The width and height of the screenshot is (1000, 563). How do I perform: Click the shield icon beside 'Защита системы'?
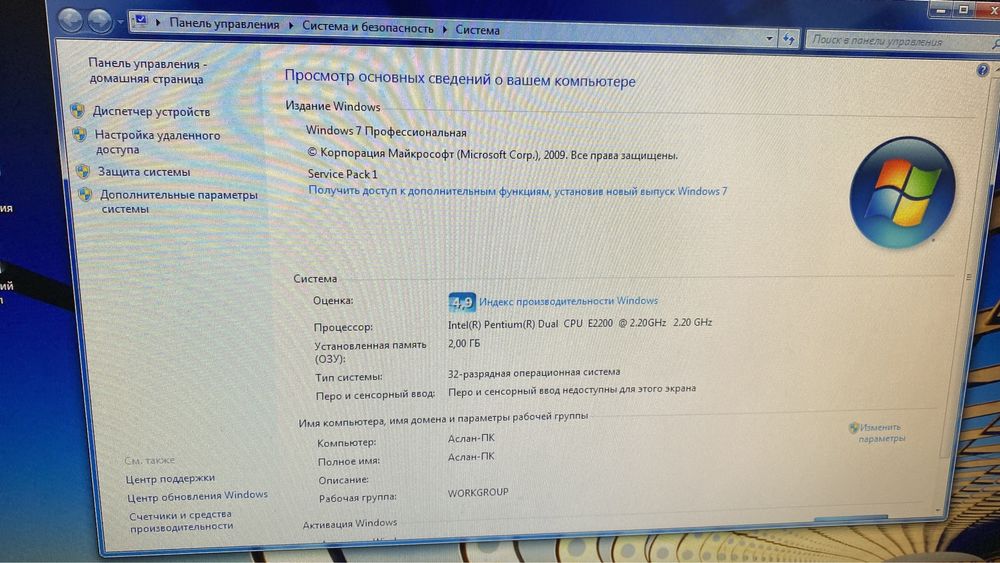tap(82, 172)
